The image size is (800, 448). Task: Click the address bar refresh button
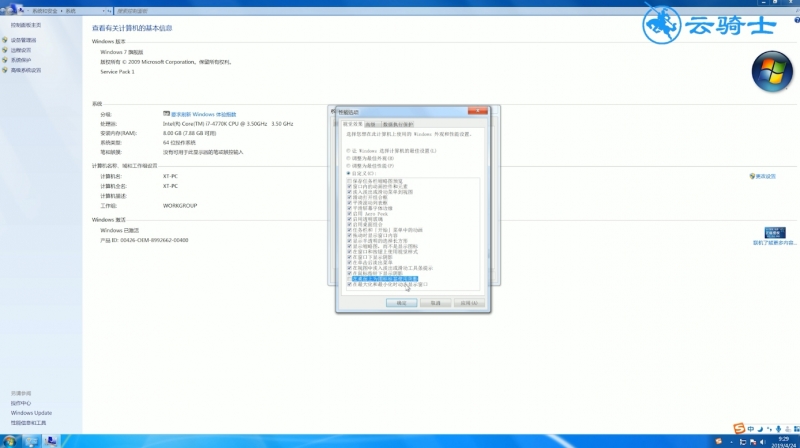click(110, 11)
